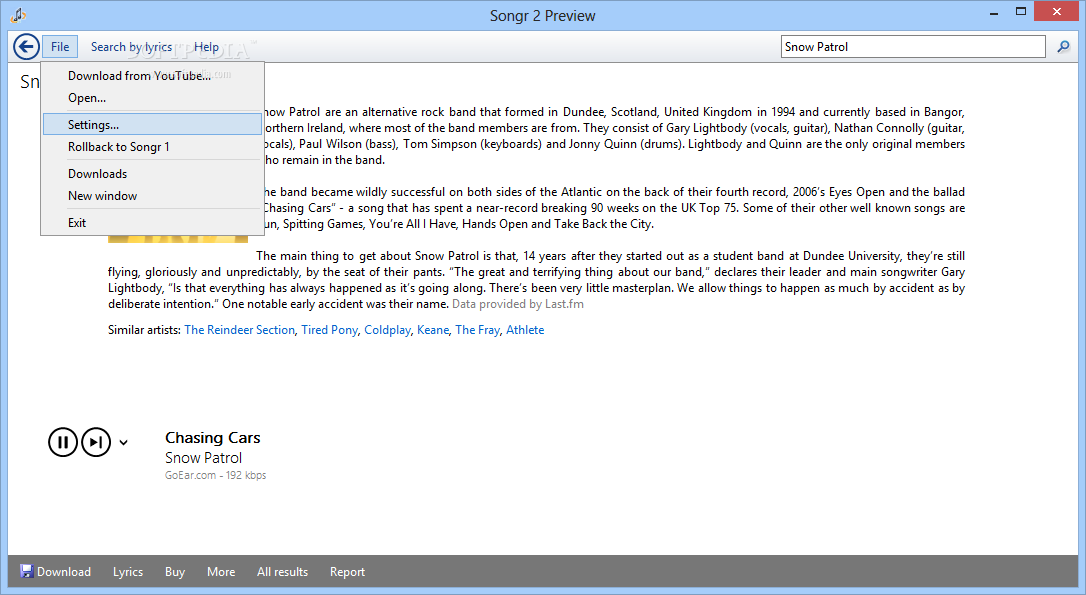Show All results
The width and height of the screenshot is (1086, 595).
(x=283, y=572)
